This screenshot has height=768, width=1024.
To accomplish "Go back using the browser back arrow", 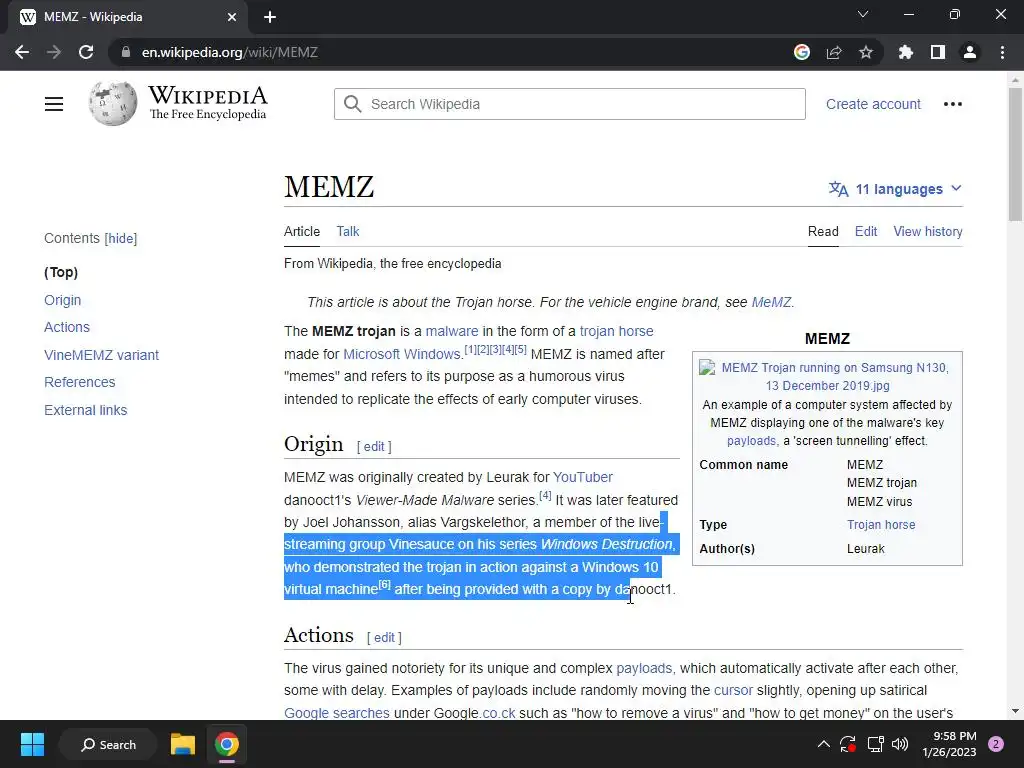I will point(22,52).
